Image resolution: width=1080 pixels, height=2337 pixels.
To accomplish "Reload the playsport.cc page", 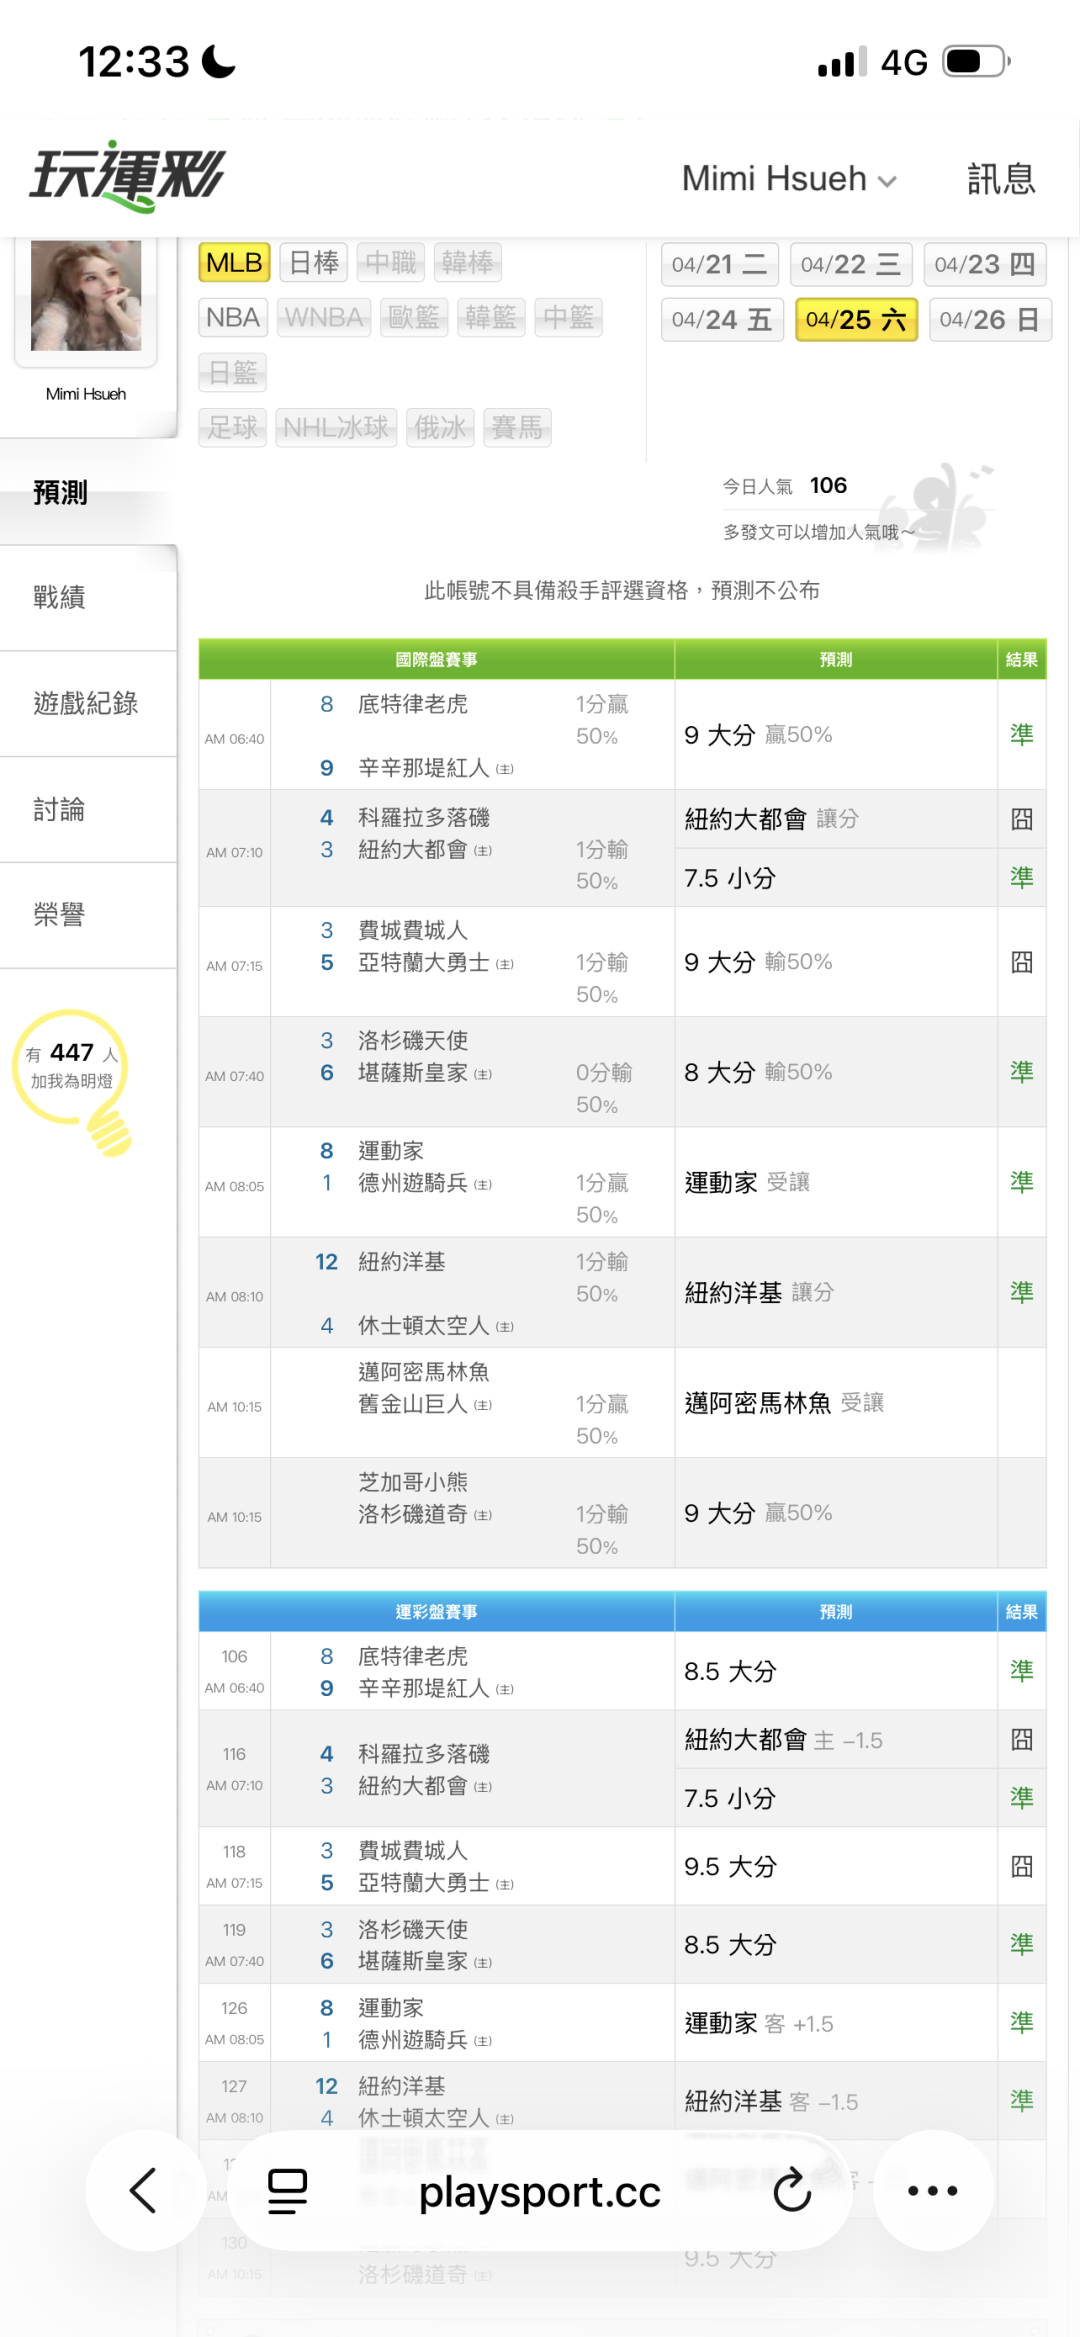I will click(x=792, y=2191).
